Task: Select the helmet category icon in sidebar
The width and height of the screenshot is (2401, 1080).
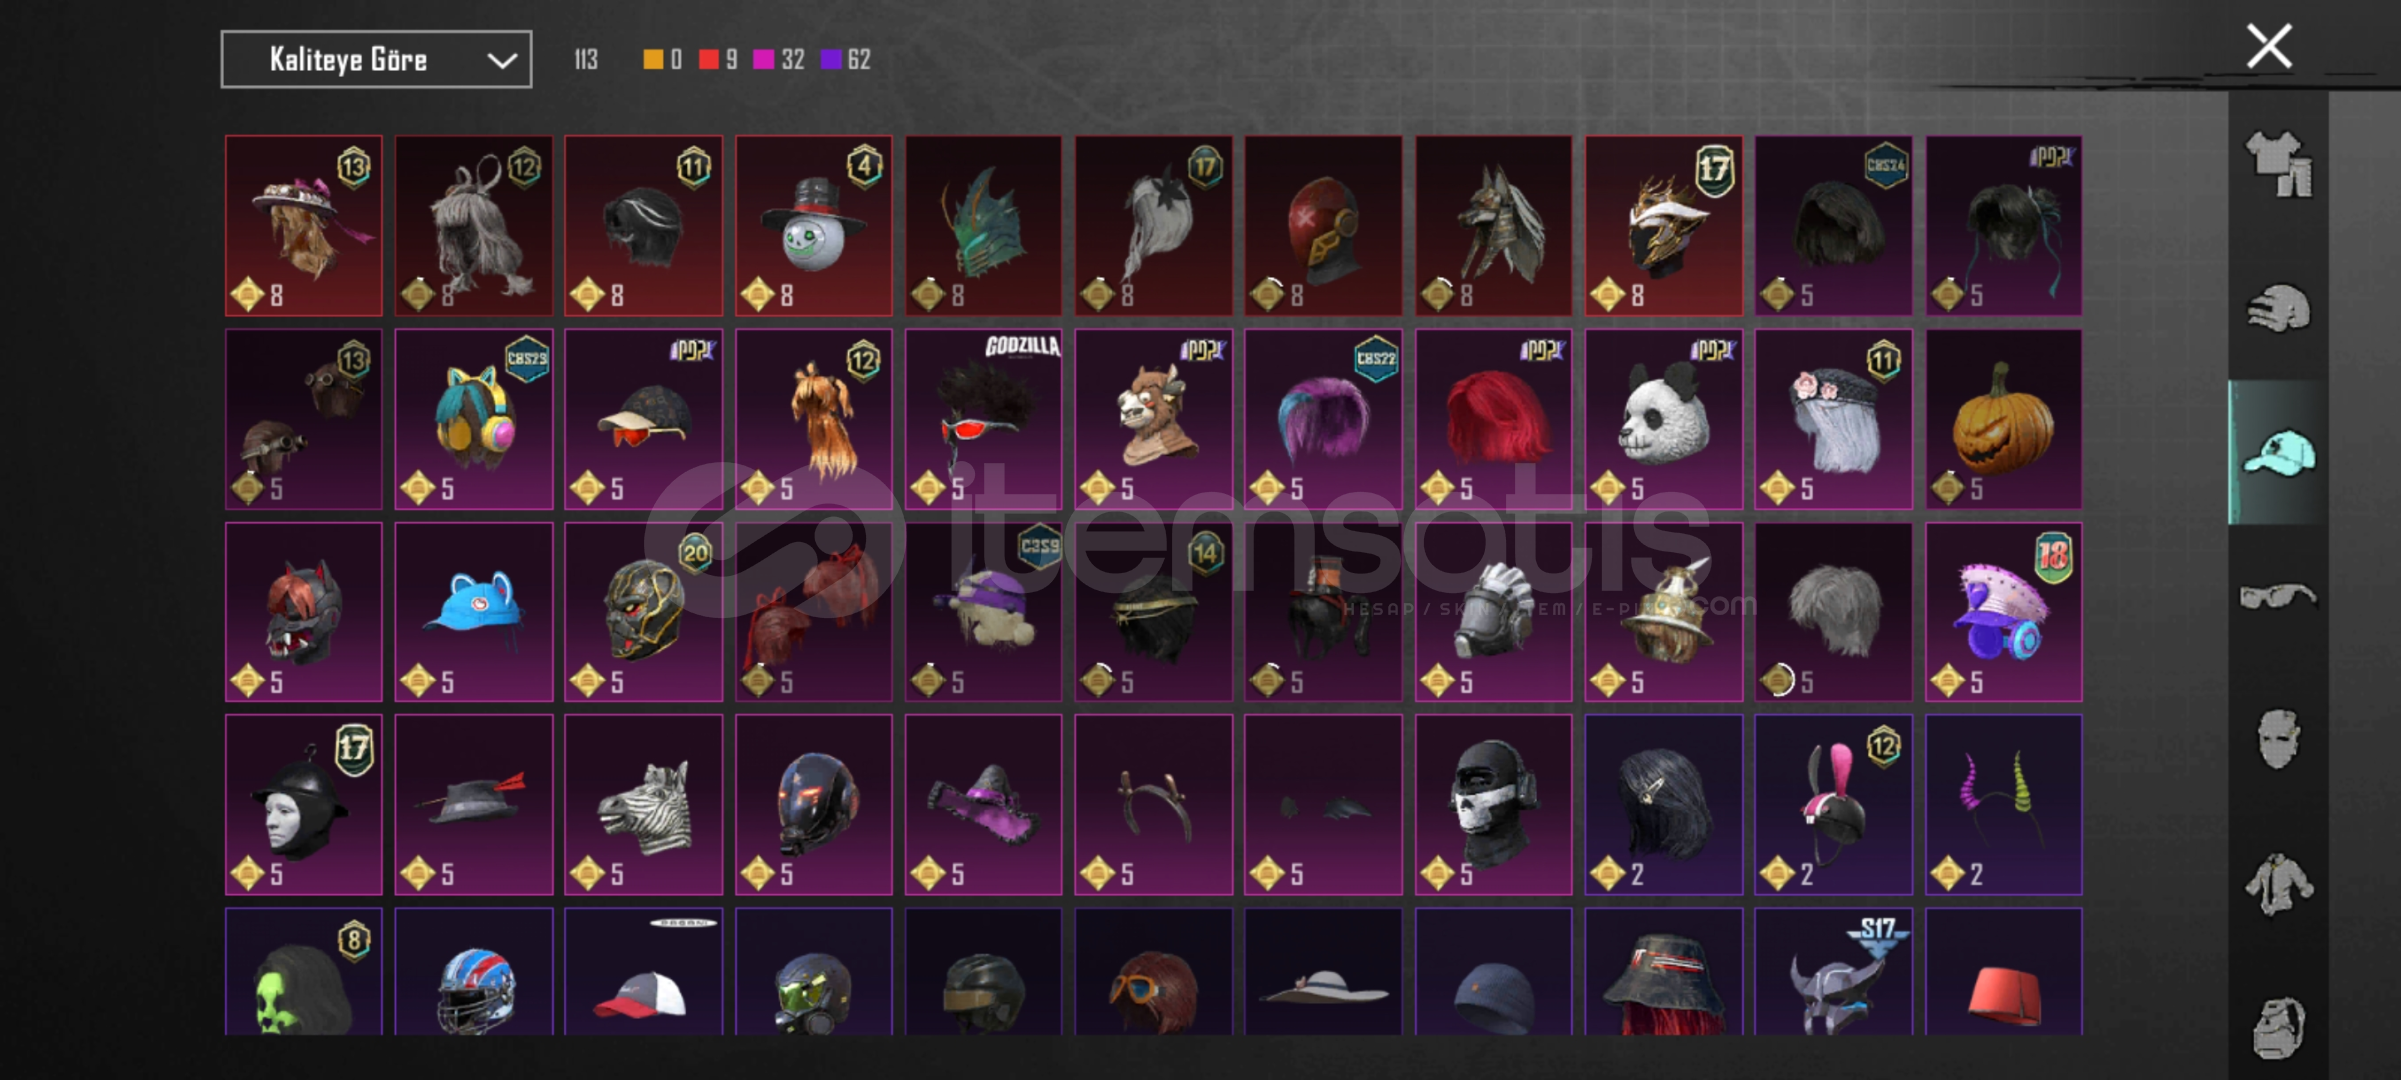Action: click(x=2279, y=308)
